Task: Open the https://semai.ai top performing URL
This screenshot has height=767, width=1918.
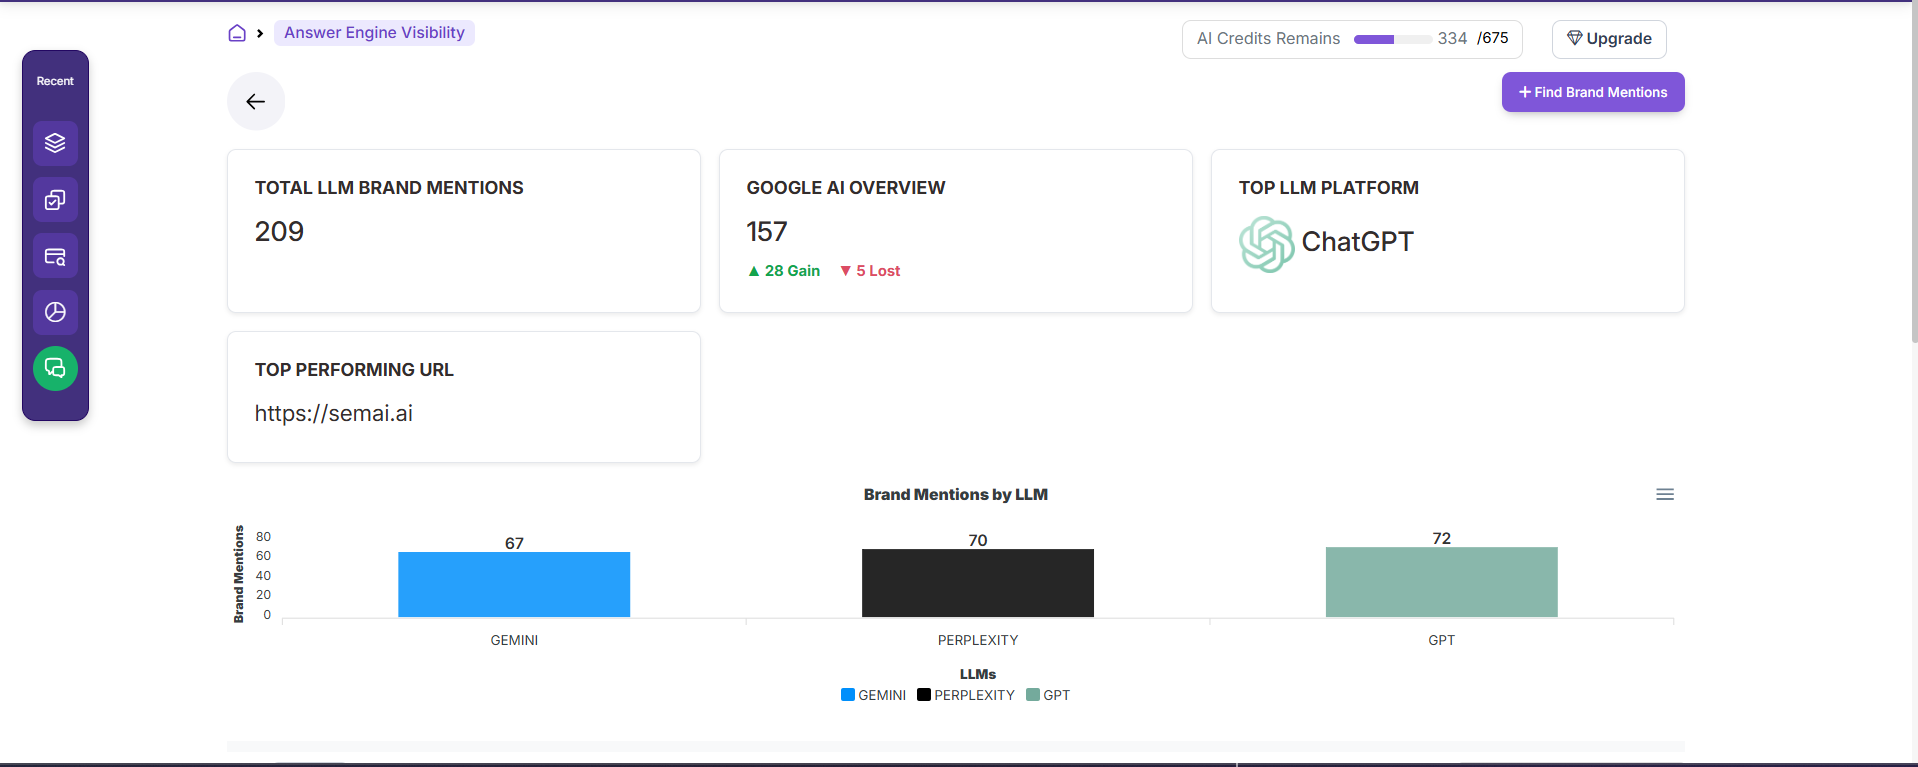Action: pos(334,413)
